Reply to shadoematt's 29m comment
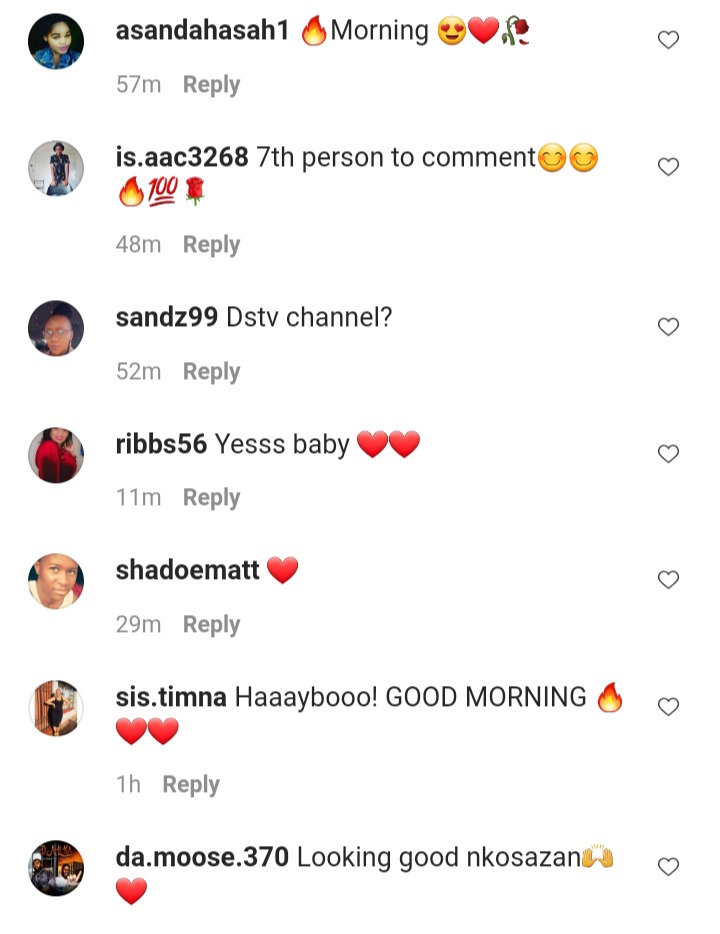Viewport: 720px width, 934px height. pos(211,625)
